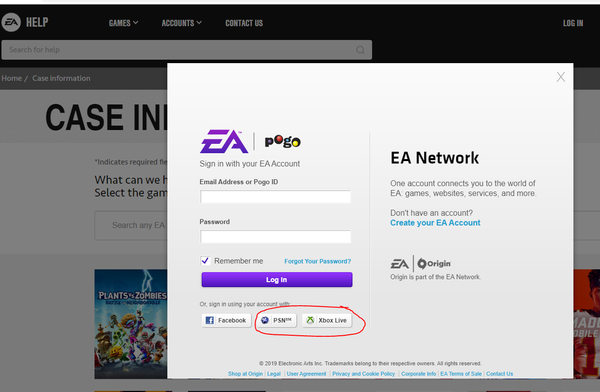This screenshot has height=392, width=600.
Task: Select the Plants vs Zombies game thumbnail
Action: [131, 324]
